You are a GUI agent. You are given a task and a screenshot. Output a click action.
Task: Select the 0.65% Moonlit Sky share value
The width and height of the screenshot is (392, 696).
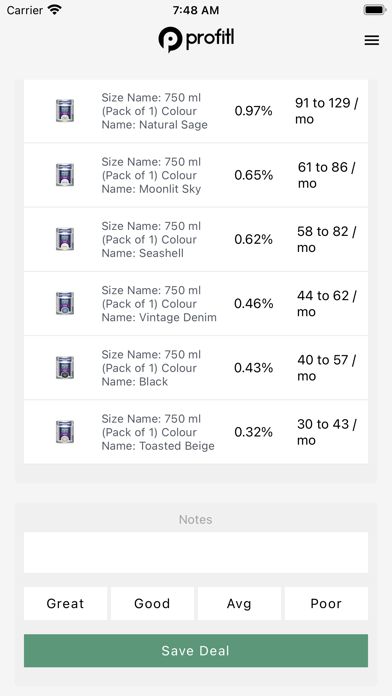253,175
